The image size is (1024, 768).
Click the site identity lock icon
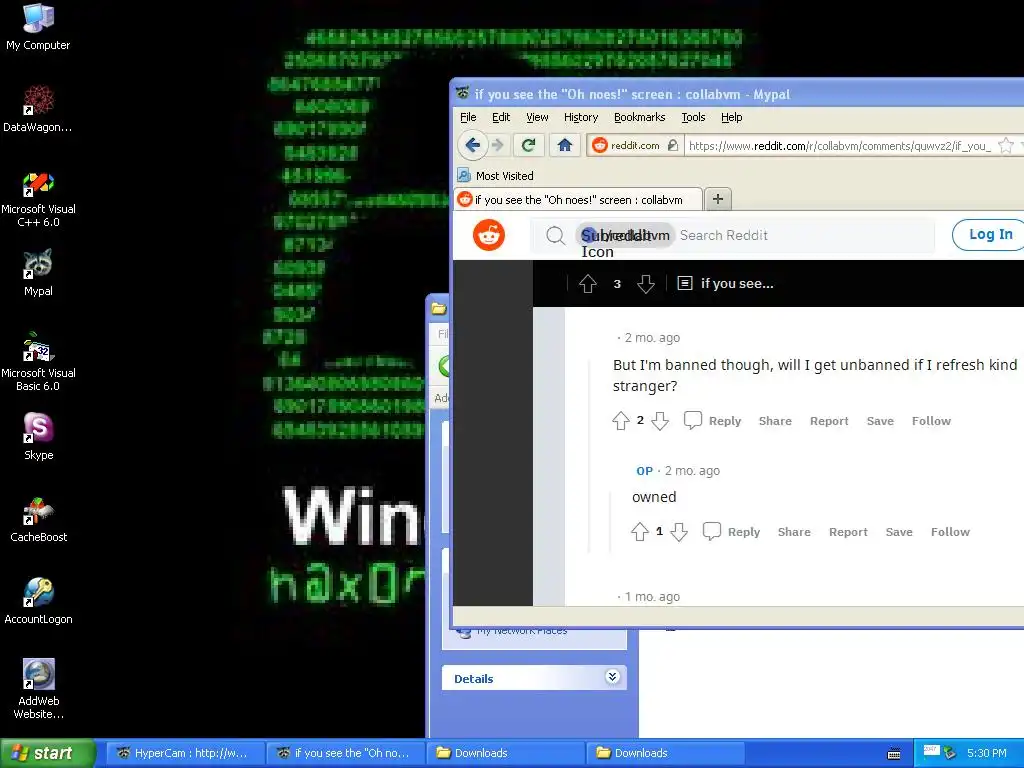[673, 145]
